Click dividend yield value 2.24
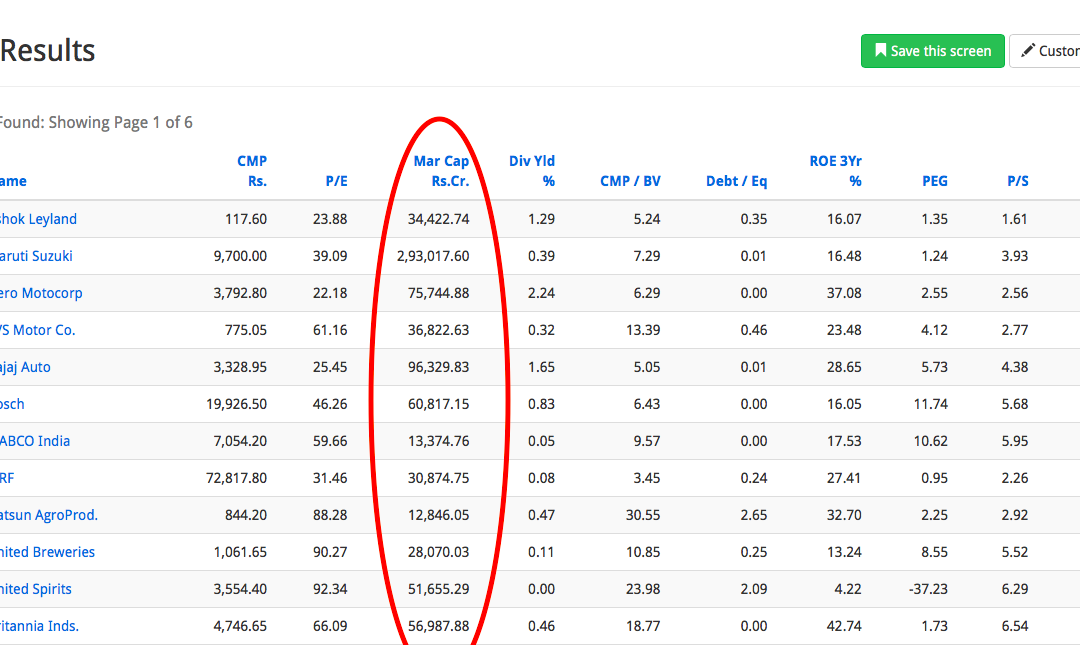 click(541, 294)
